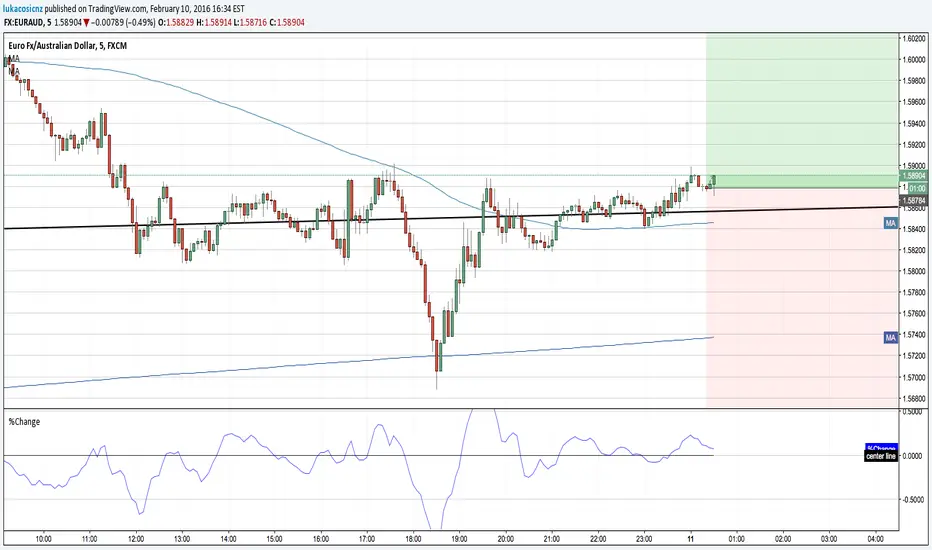
Task: Click the FX:EURAUD symbol text in header
Action: click(x=24, y=23)
